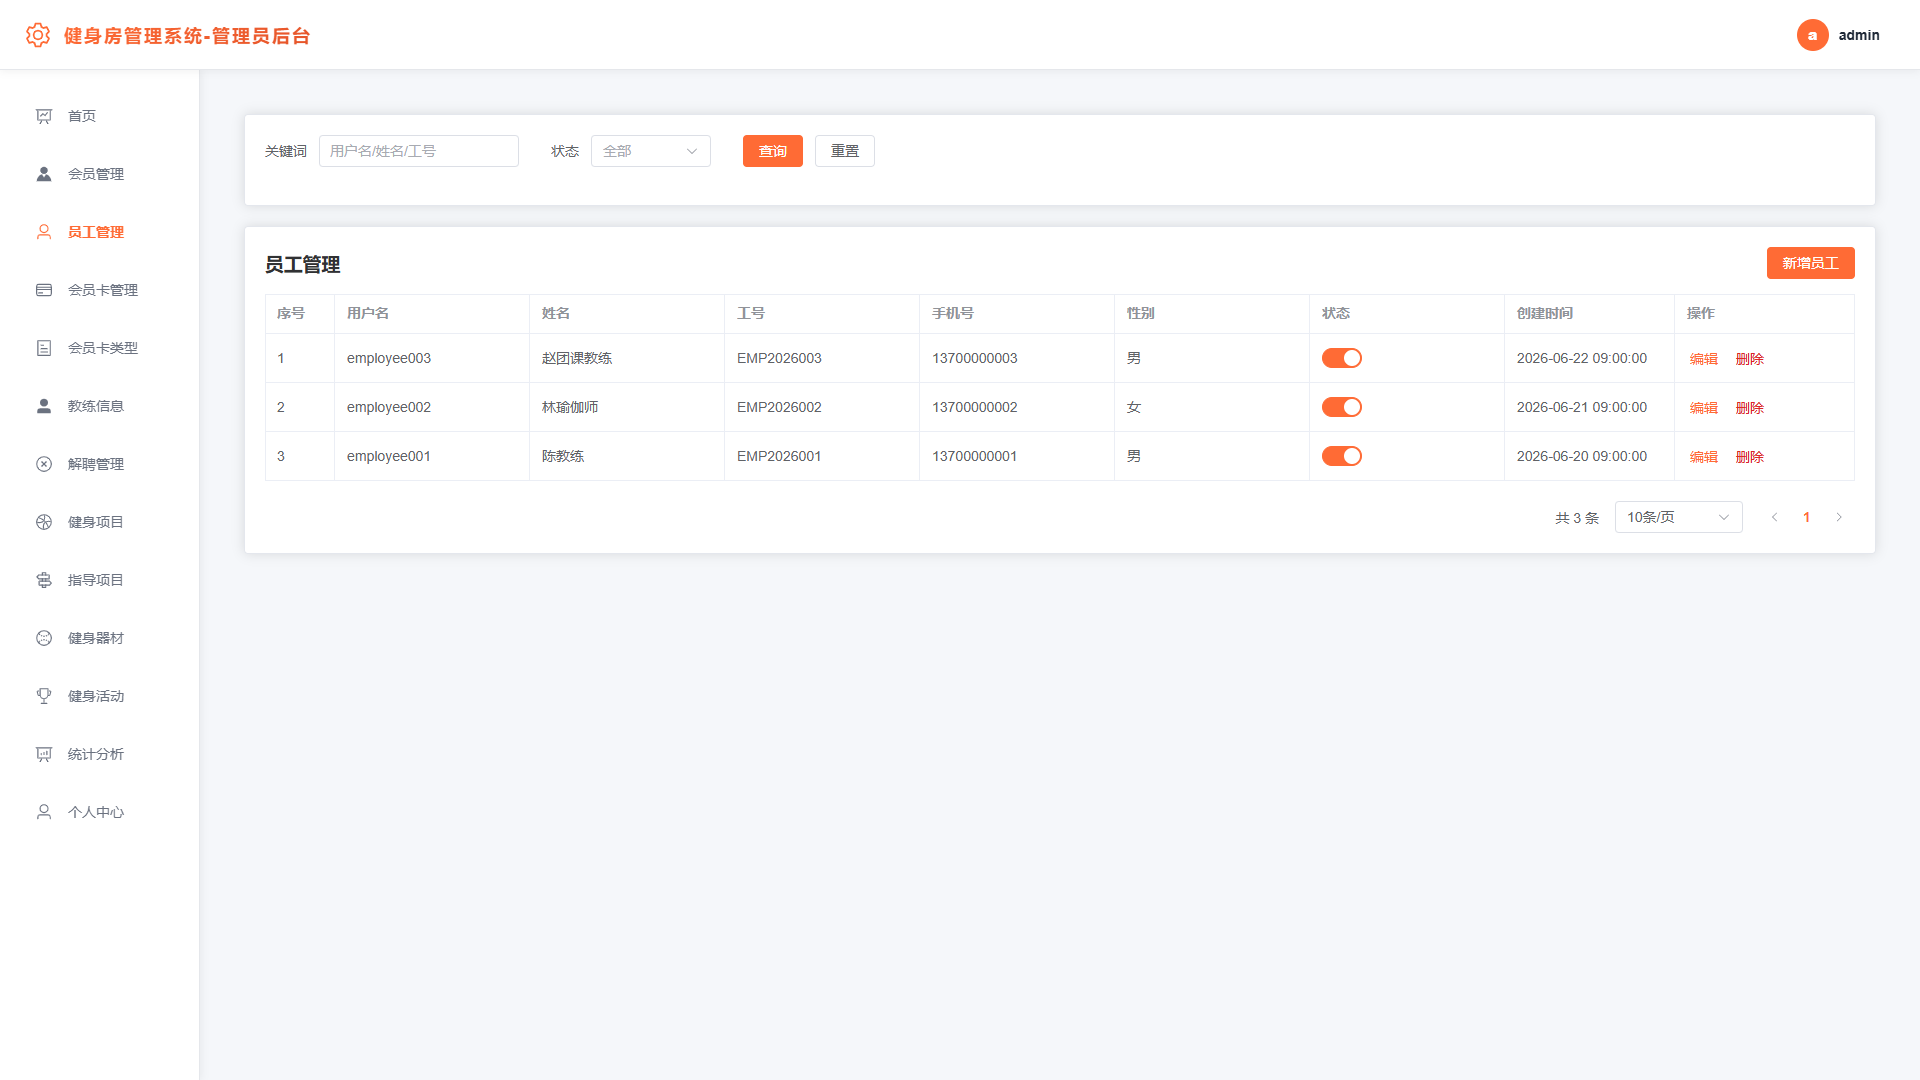Open the 状态 filter dropdown
The height and width of the screenshot is (1080, 1920).
651,151
